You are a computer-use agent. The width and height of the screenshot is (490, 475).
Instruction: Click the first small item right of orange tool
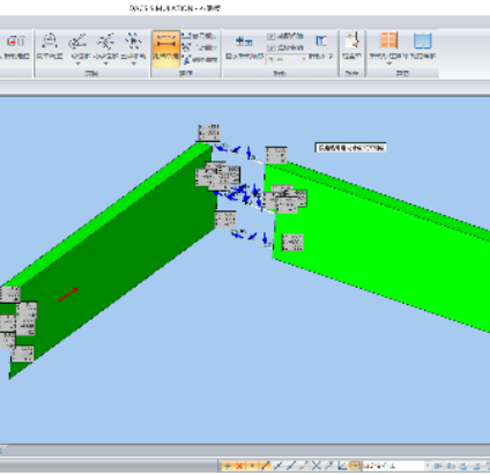pyautogui.click(x=199, y=36)
